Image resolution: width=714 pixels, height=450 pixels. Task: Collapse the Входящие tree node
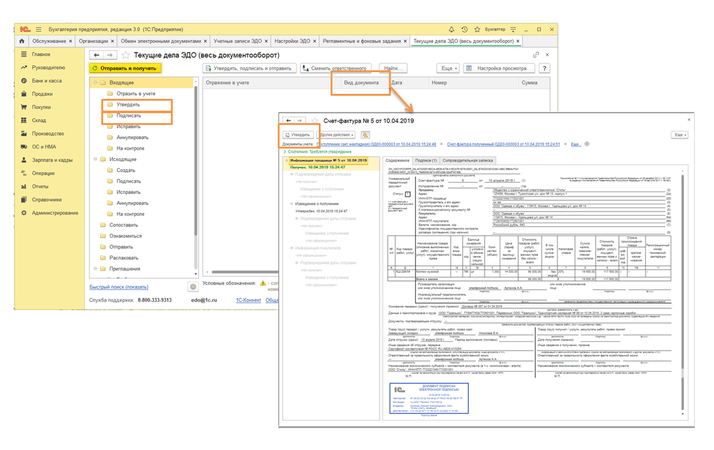point(96,83)
